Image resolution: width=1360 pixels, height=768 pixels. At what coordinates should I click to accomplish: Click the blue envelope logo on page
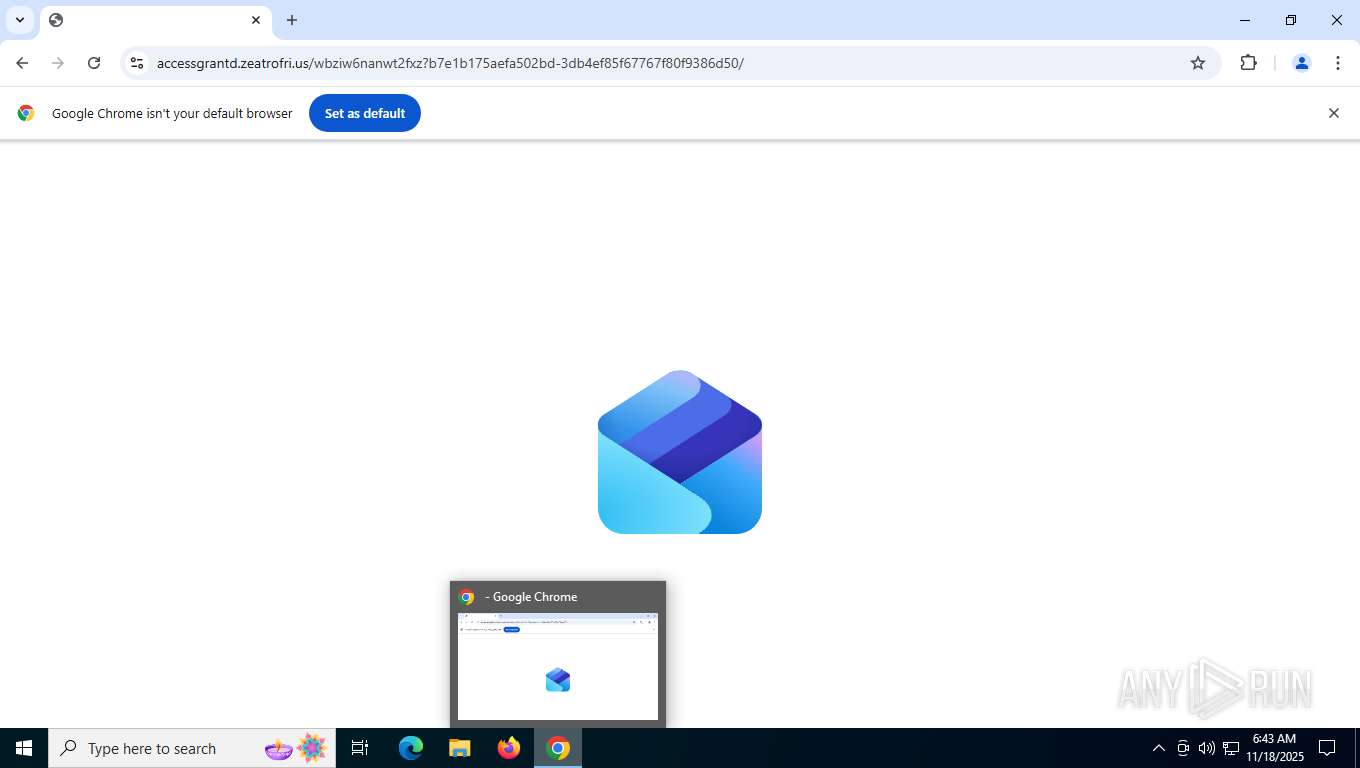point(680,452)
